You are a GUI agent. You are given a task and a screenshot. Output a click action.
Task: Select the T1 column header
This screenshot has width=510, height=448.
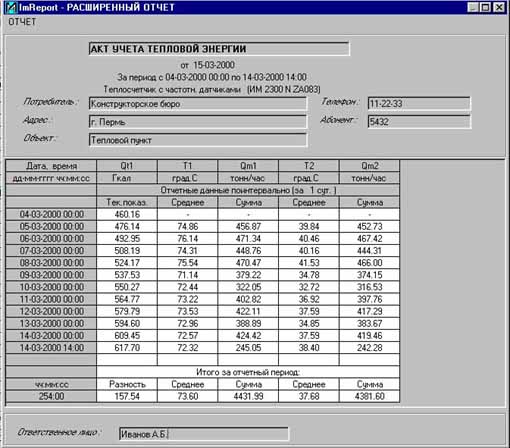click(187, 166)
